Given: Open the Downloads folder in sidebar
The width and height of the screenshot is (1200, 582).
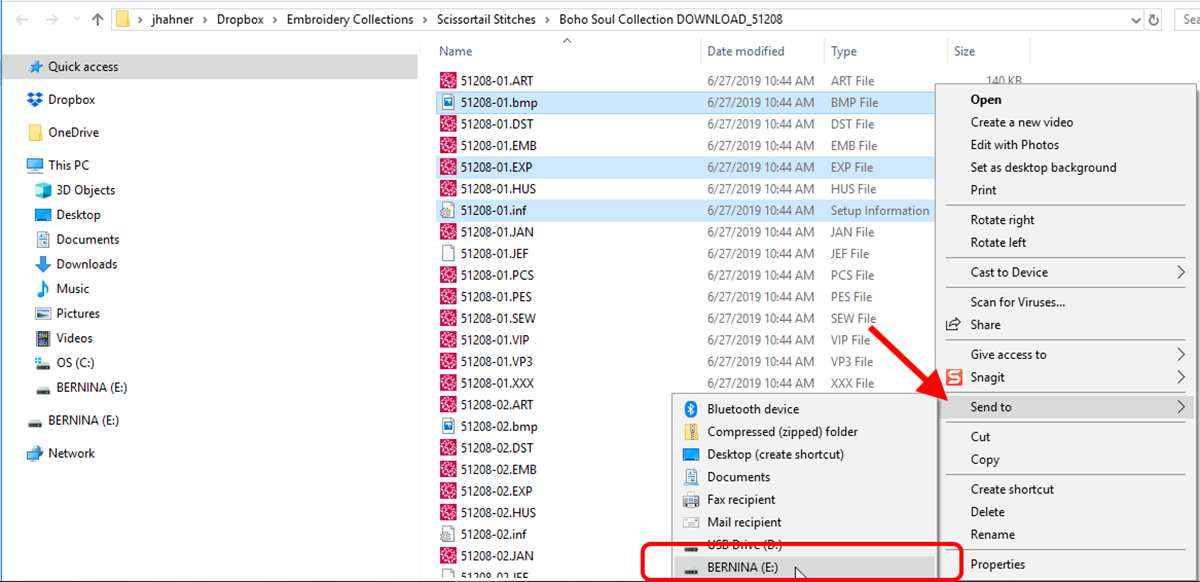Looking at the screenshot, I should (x=85, y=263).
